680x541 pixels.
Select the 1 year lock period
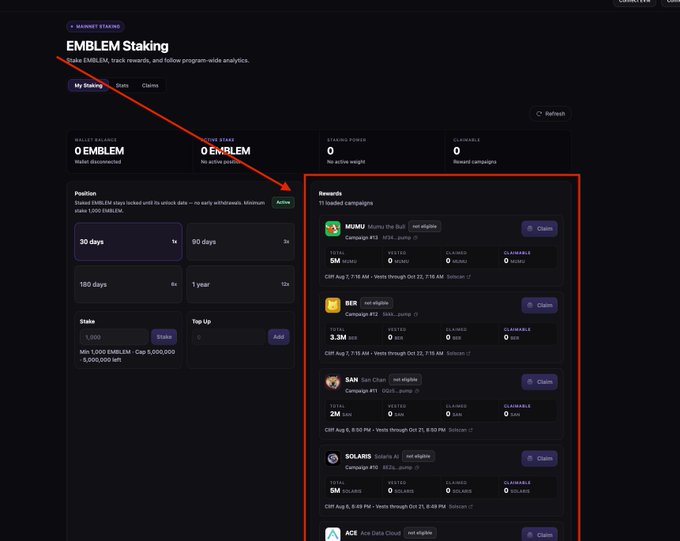pyautogui.click(x=241, y=284)
